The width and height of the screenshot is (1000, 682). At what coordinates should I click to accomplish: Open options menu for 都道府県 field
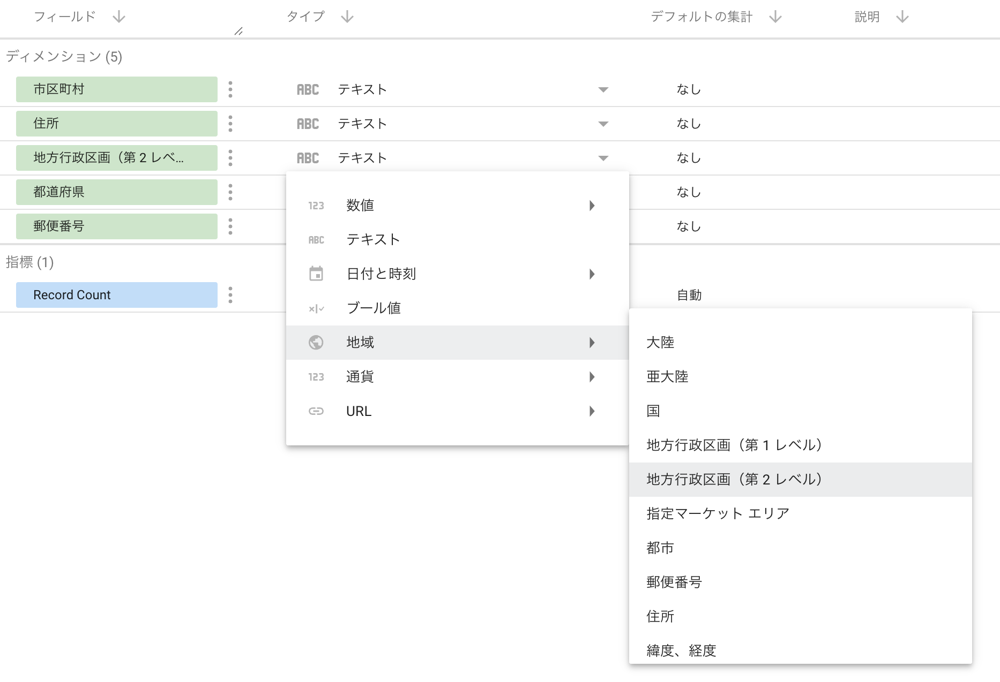coord(230,192)
